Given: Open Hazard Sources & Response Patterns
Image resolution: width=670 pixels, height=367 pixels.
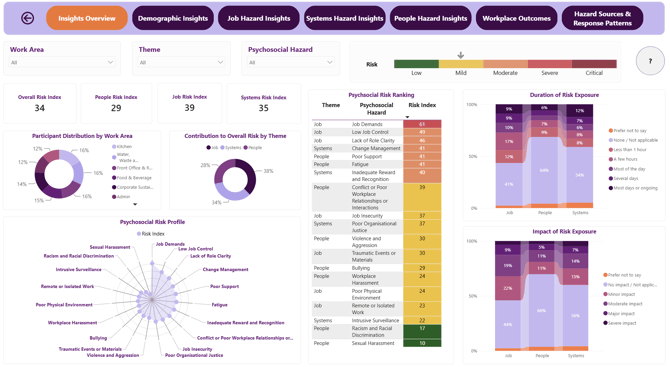Looking at the screenshot, I should [602, 18].
